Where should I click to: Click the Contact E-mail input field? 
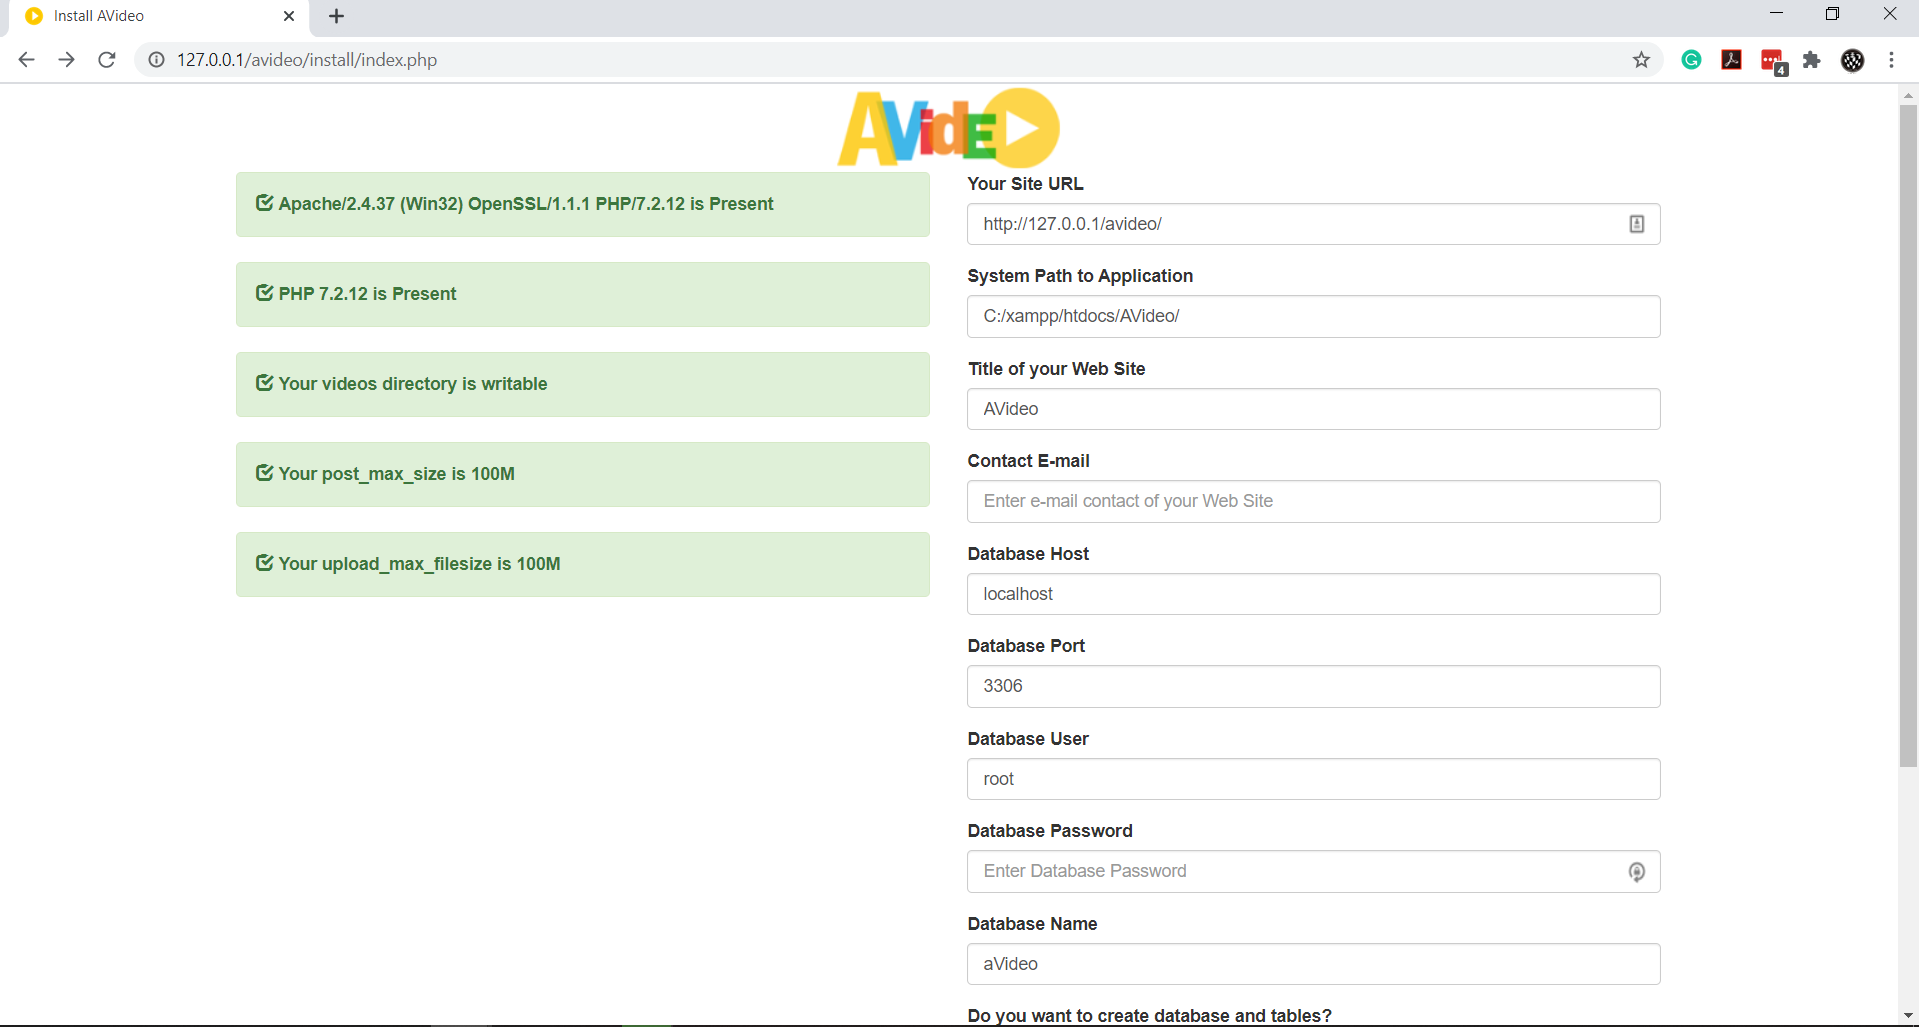1313,501
